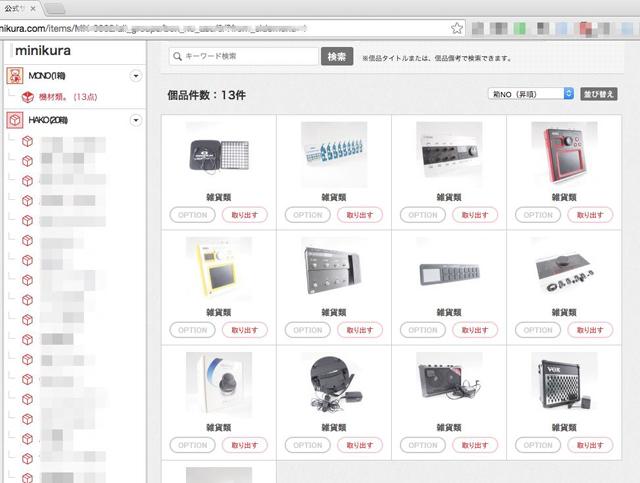
Task: Open the small amp with cables thumbnail
Action: [449, 385]
